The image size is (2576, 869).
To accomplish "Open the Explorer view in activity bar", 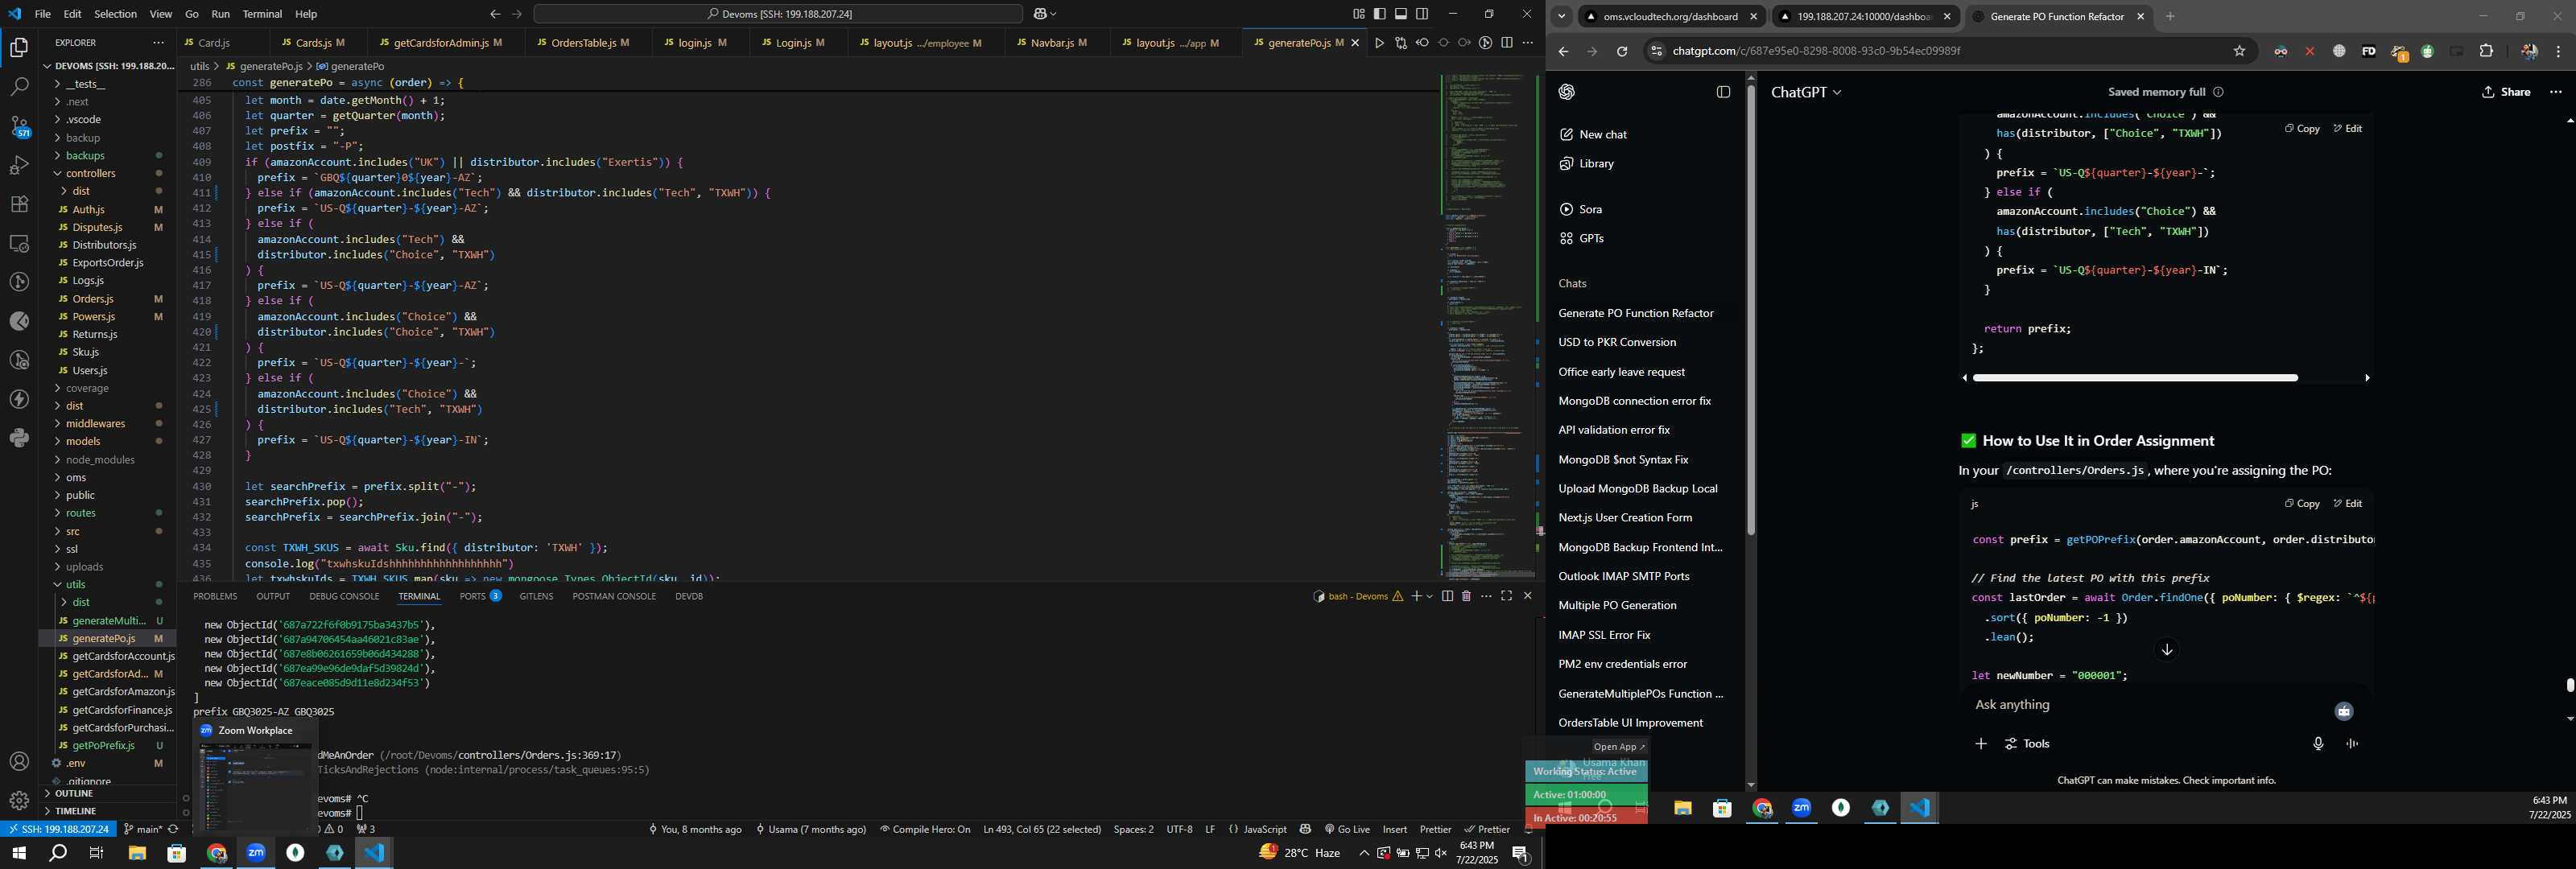I will coord(19,48).
